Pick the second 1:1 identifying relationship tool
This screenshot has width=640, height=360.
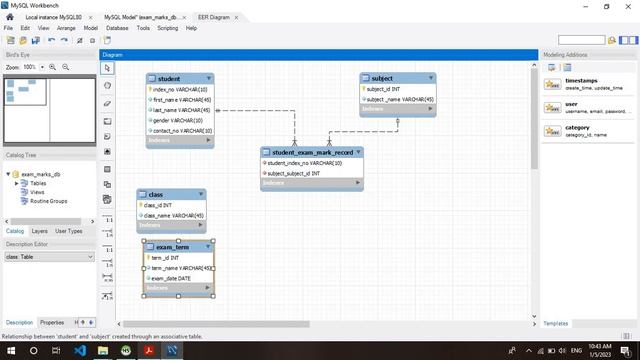(x=107, y=247)
